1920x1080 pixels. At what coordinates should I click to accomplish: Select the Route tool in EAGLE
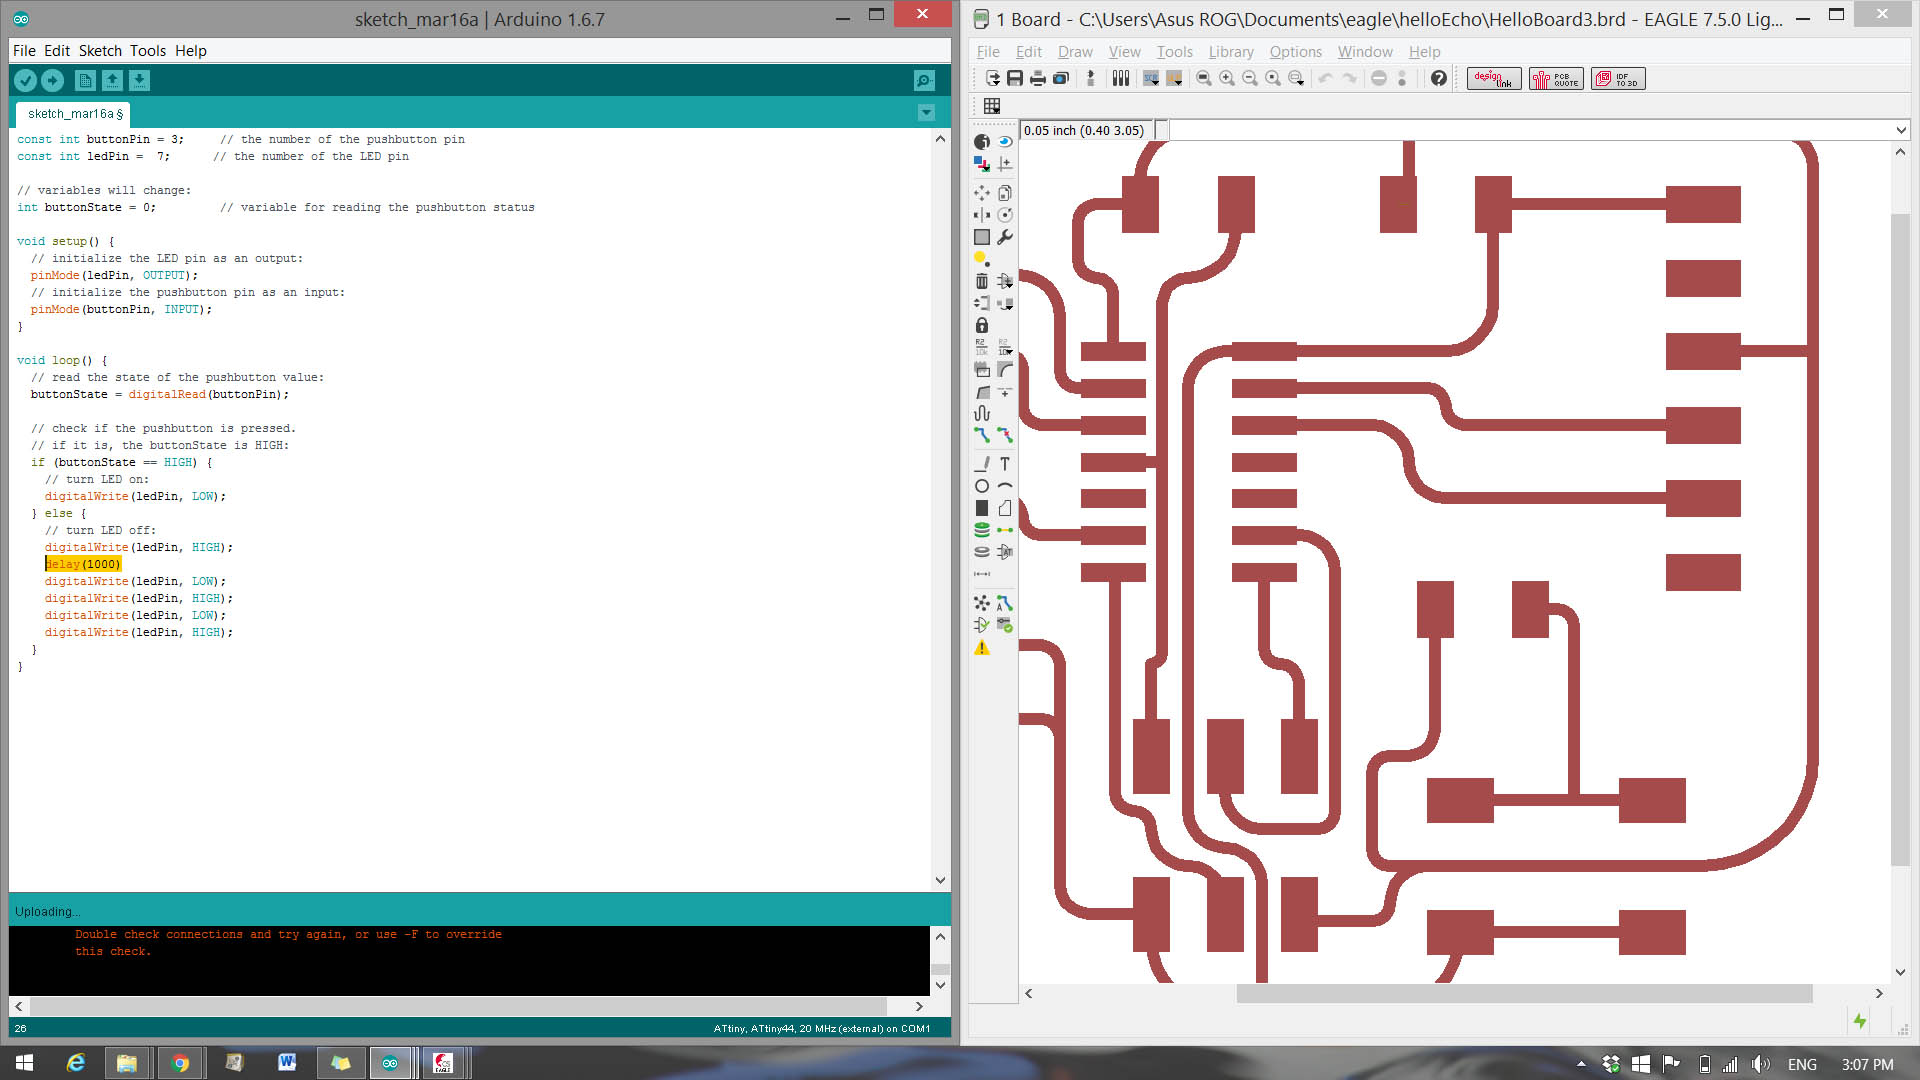[x=982, y=435]
